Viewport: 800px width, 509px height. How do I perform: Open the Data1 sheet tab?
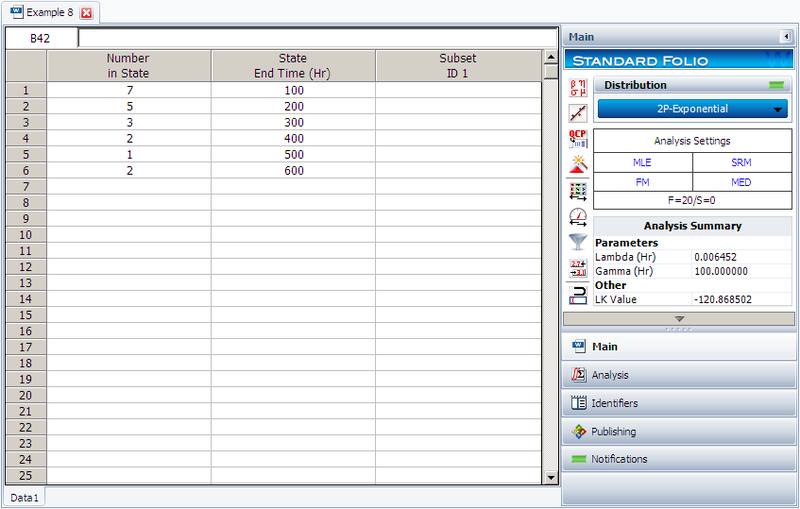24,497
